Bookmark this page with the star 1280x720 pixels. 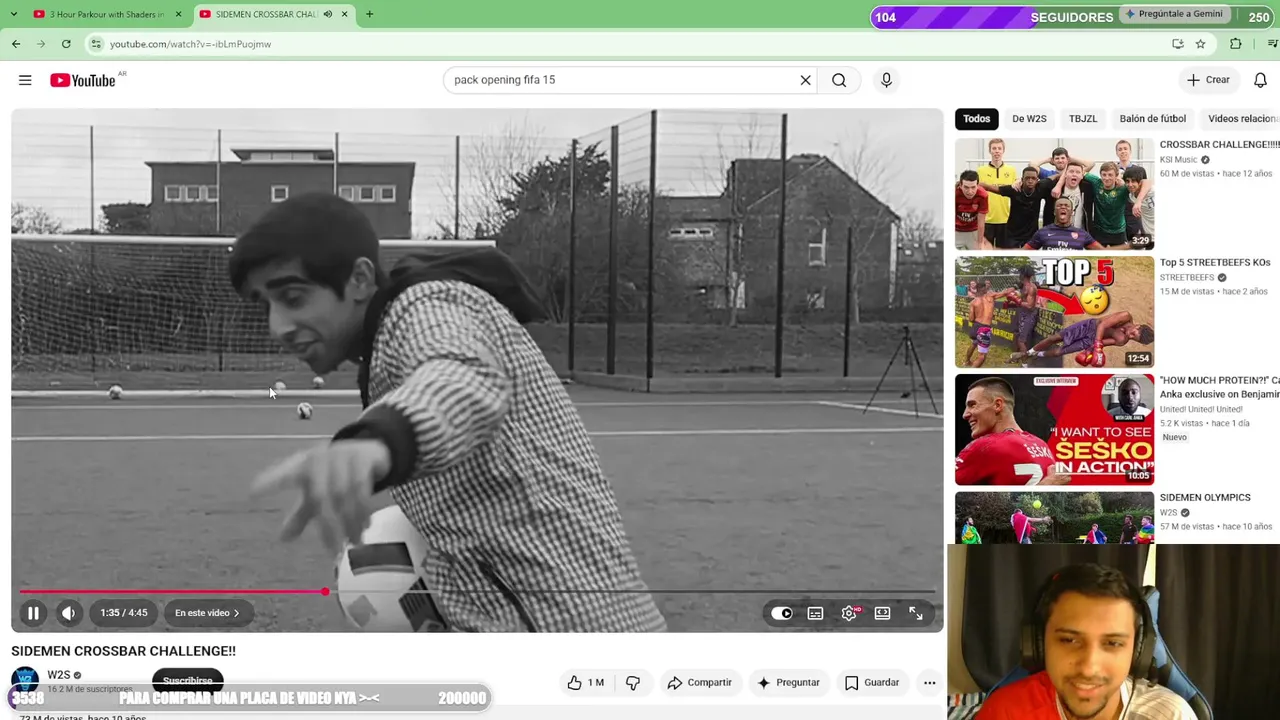point(1200,44)
